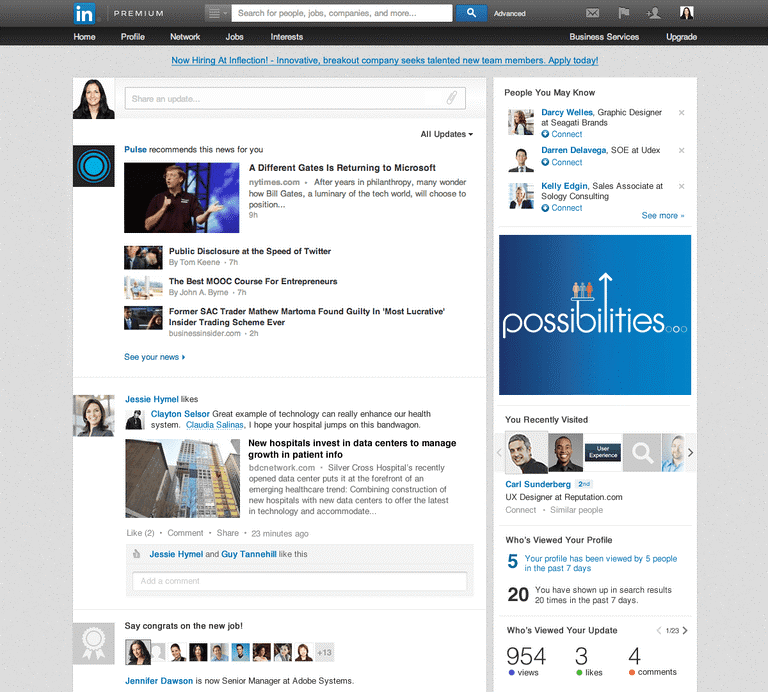Connect with Darren Delavega

point(566,162)
